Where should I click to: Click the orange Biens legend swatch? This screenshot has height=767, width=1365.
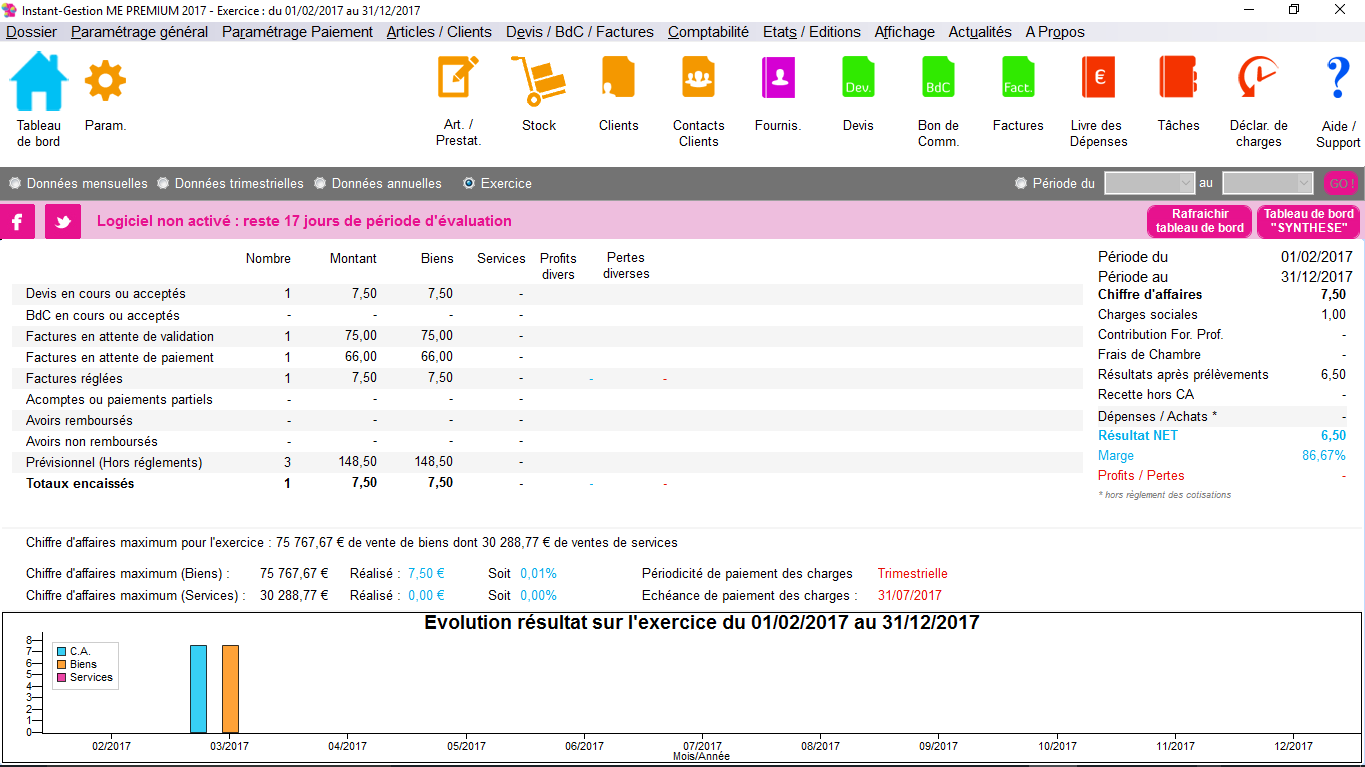point(61,665)
